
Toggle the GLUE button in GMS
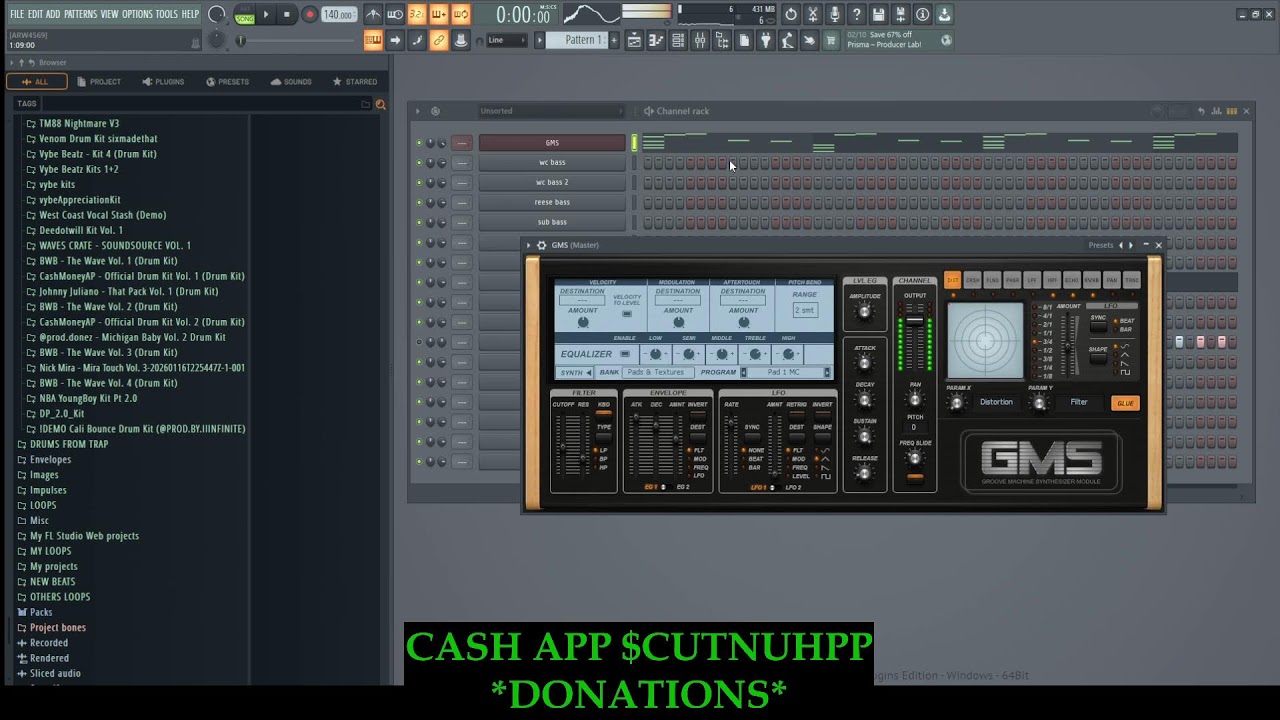point(1125,403)
